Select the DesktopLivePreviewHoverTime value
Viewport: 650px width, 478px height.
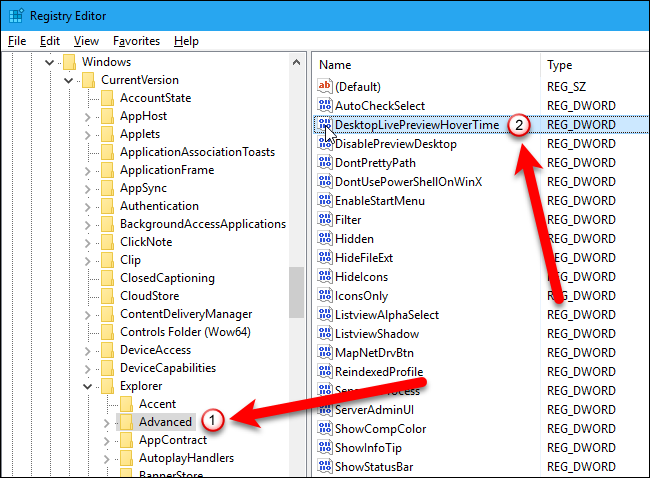point(418,125)
